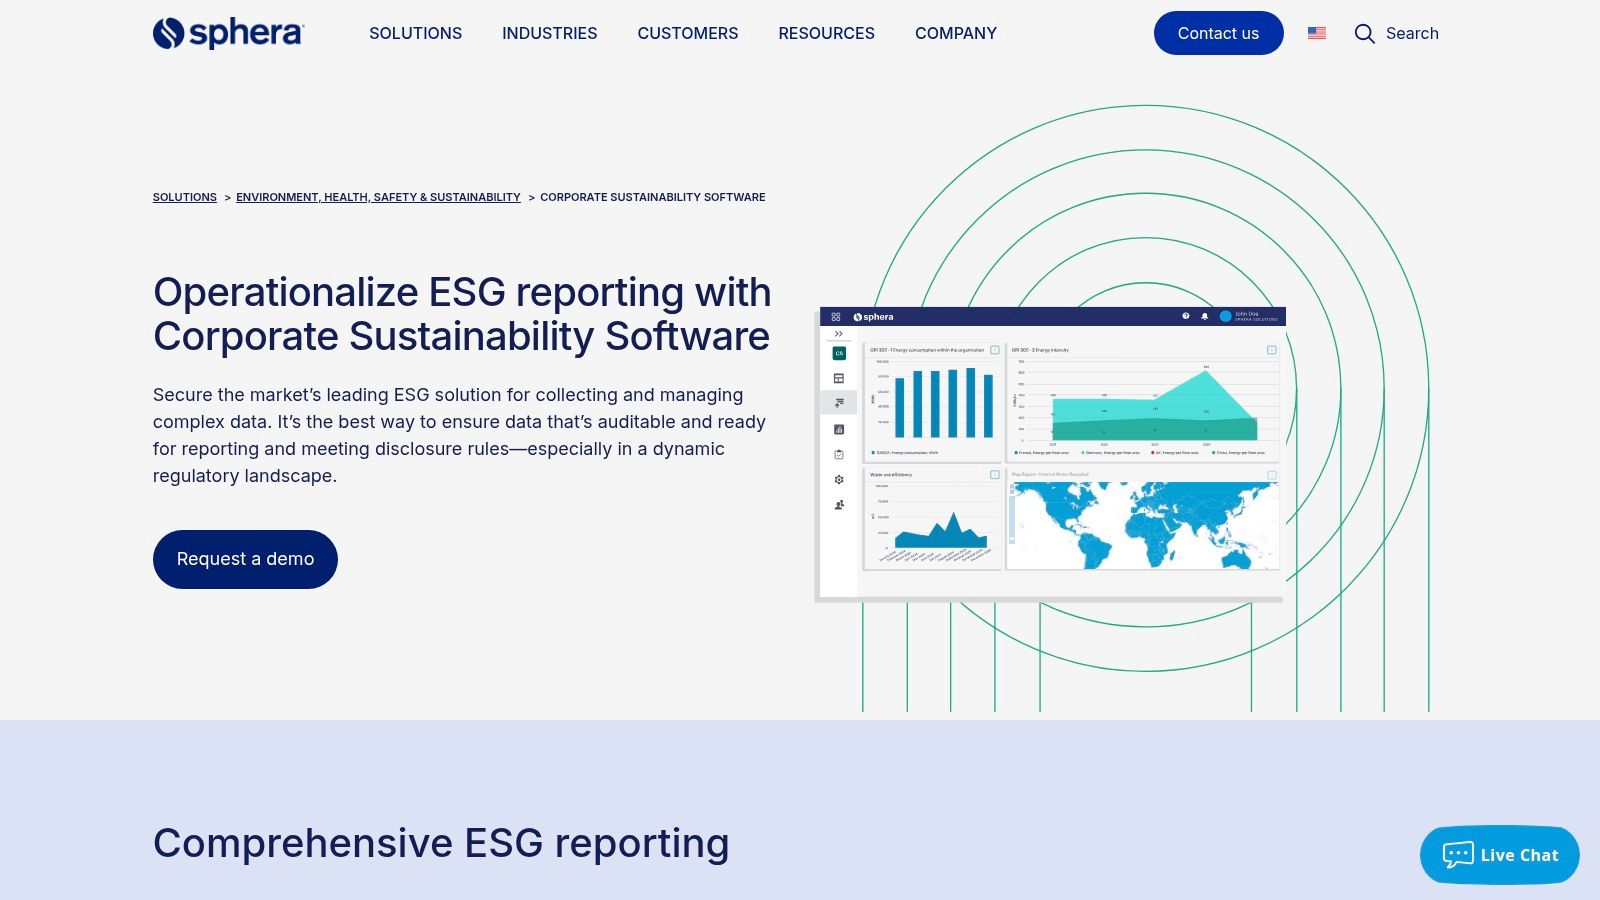Open the help icon in the dashboard header
The width and height of the screenshot is (1600, 900).
[1186, 316]
